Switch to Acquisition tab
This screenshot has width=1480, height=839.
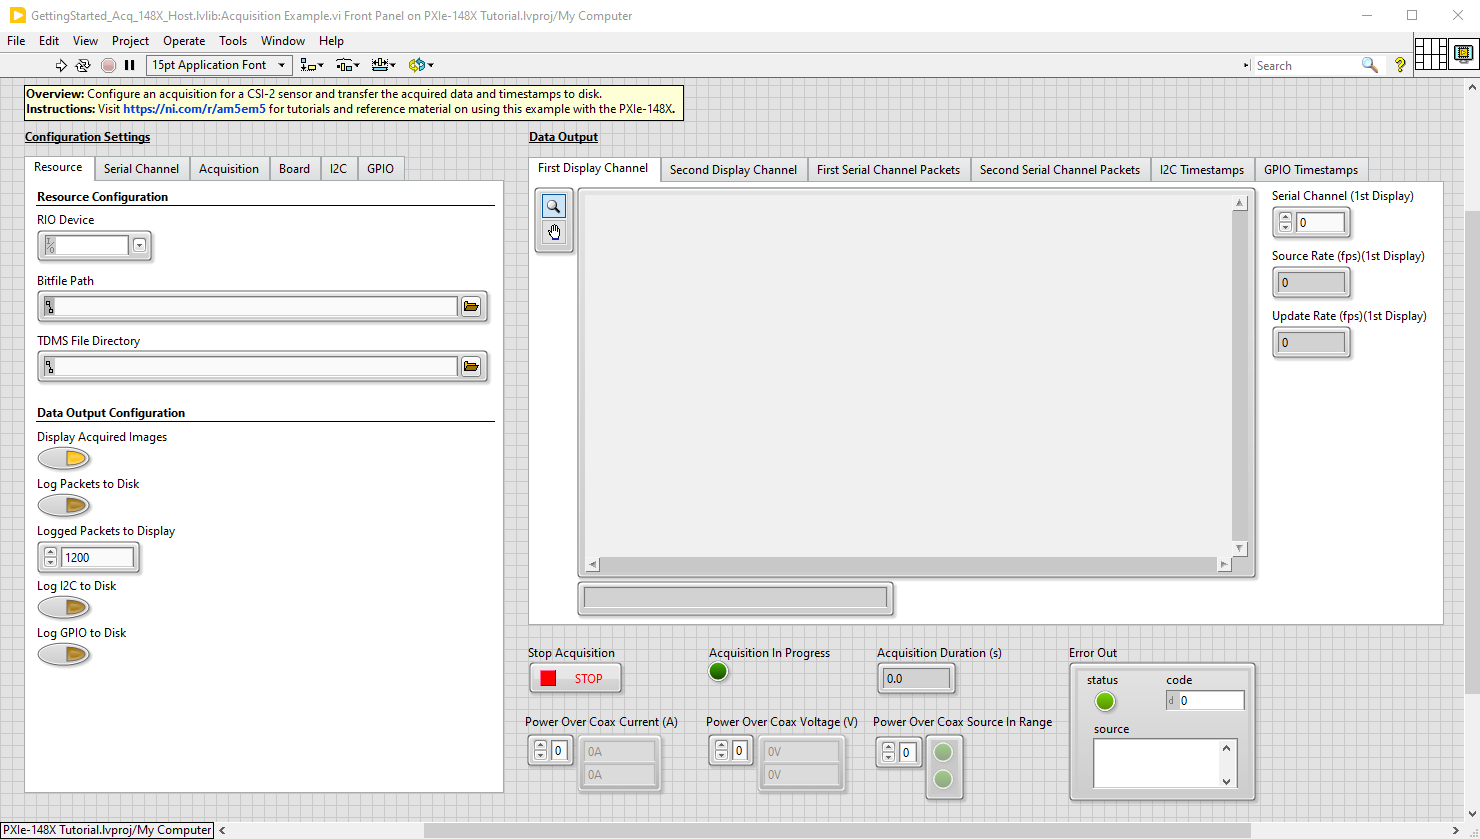point(229,169)
